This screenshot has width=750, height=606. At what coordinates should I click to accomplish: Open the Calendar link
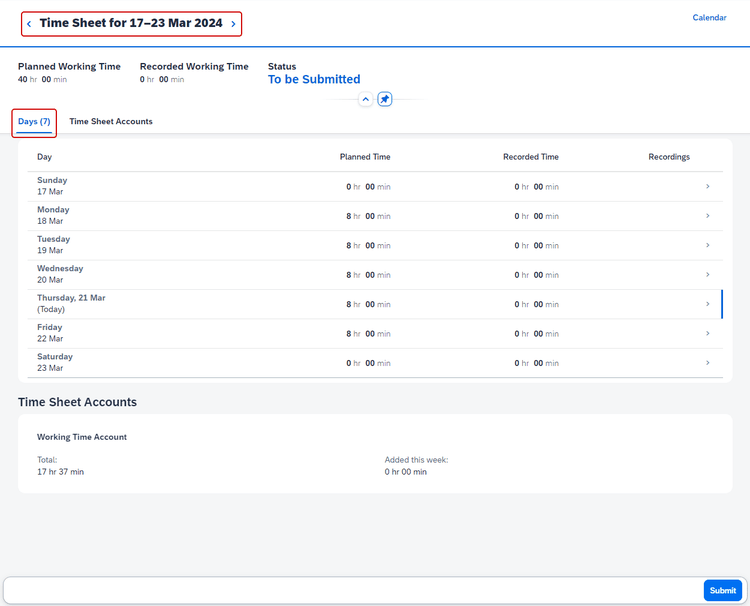click(709, 17)
